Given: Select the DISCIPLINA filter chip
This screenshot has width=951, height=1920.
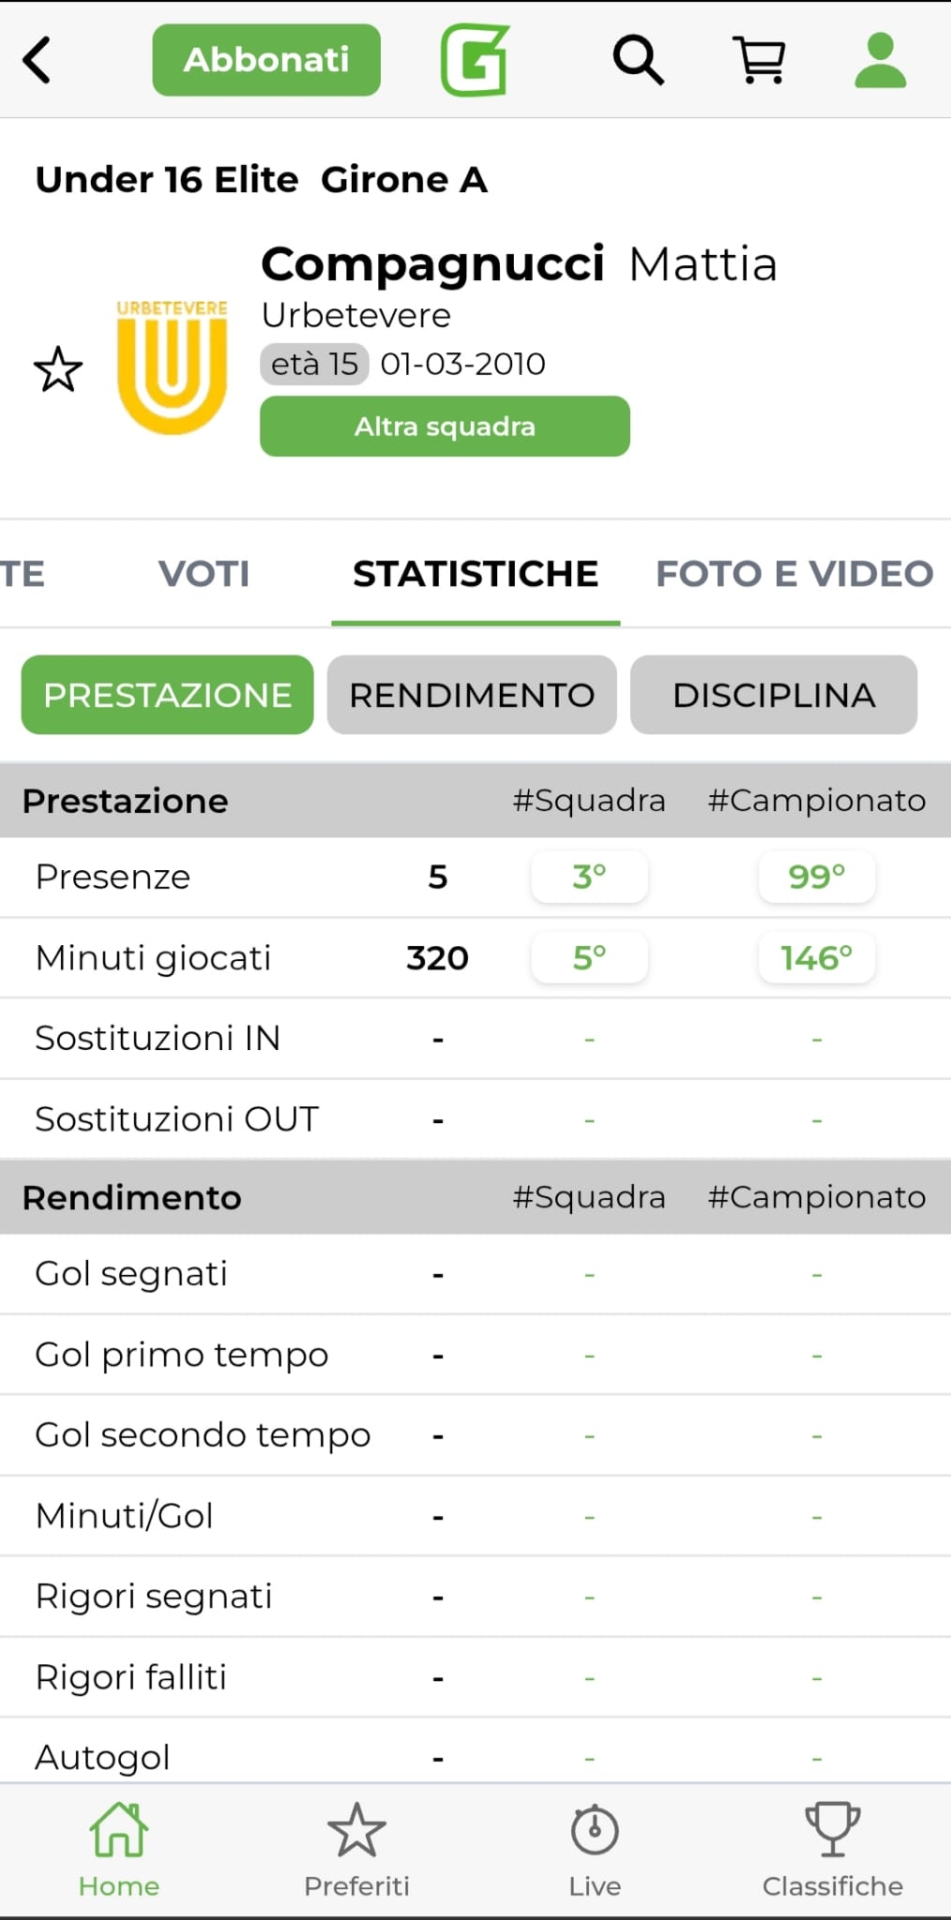Looking at the screenshot, I should [774, 695].
